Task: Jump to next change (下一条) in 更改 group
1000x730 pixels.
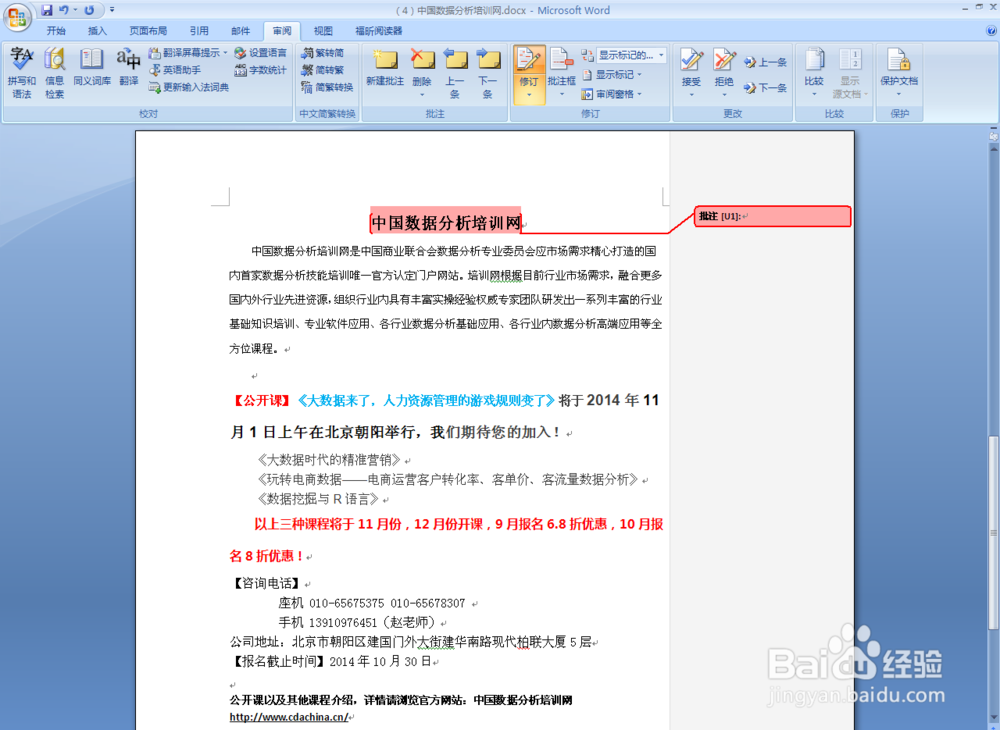Action: pos(765,87)
